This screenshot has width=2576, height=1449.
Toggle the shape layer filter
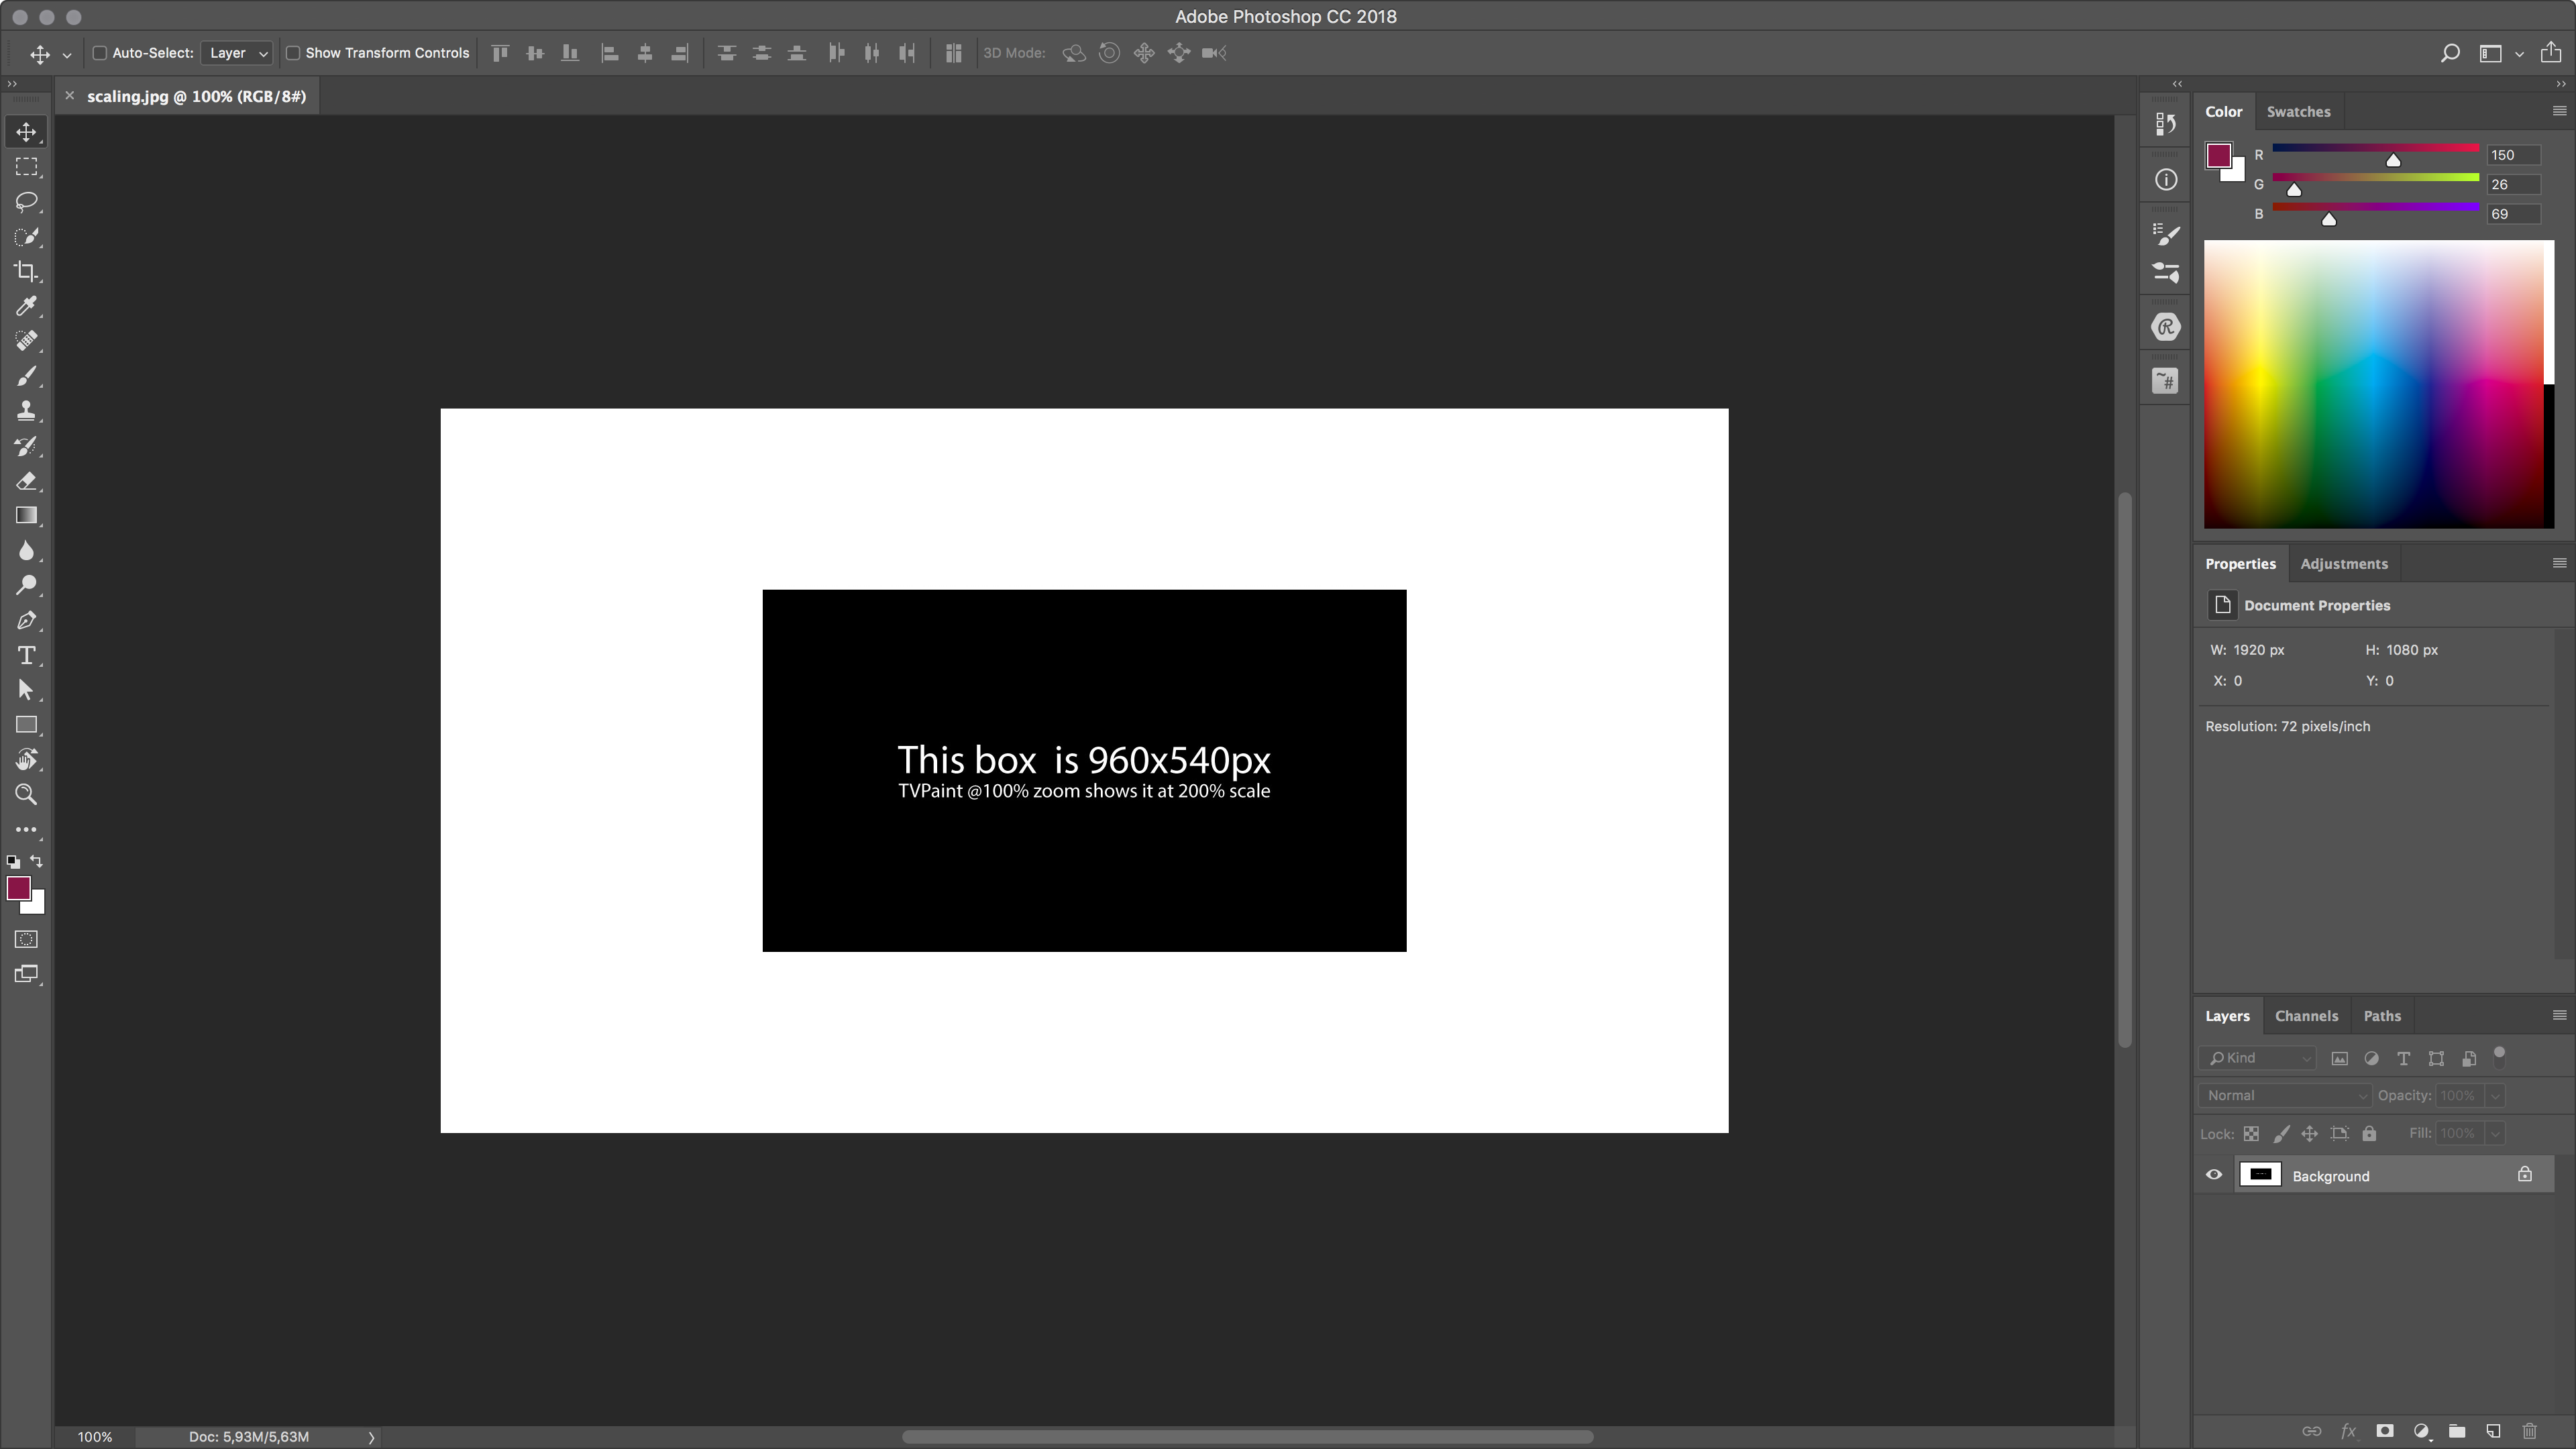coord(2436,1058)
